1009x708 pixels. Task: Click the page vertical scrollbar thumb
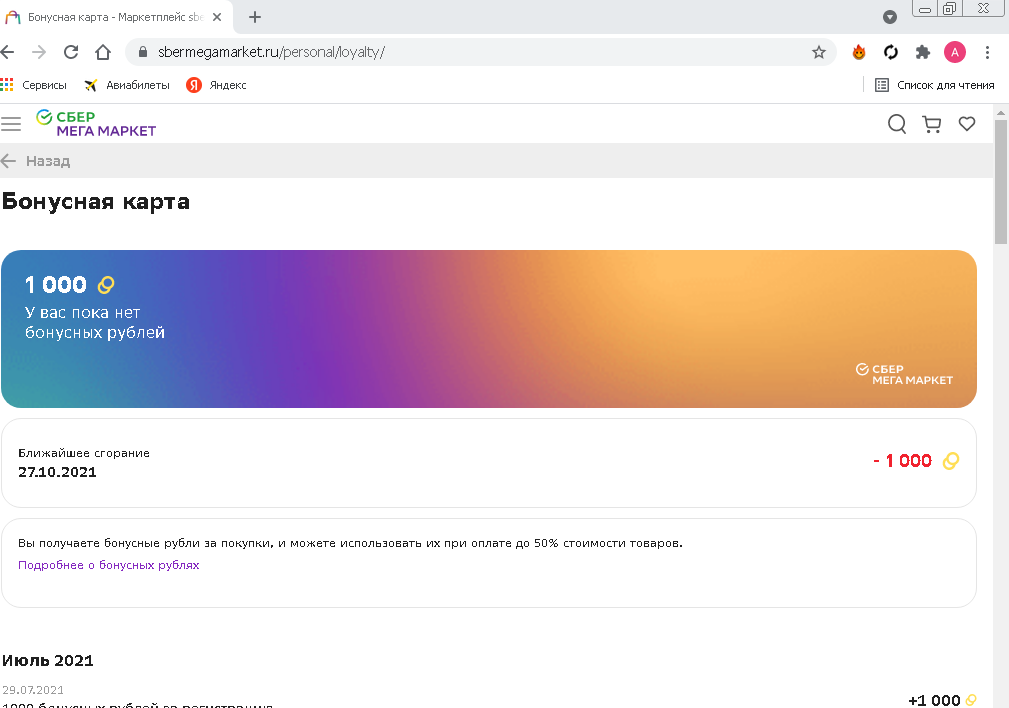coord(1001,182)
